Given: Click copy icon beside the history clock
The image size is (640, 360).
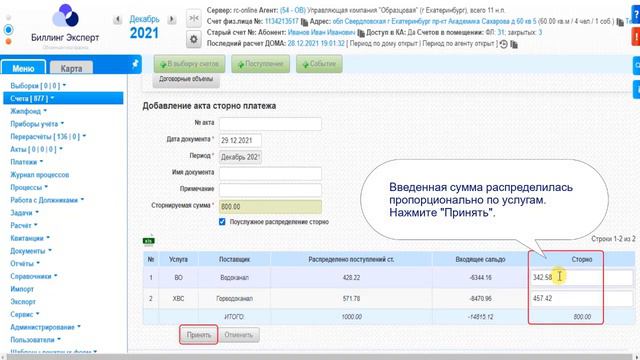Looking at the screenshot, I should (x=514, y=44).
